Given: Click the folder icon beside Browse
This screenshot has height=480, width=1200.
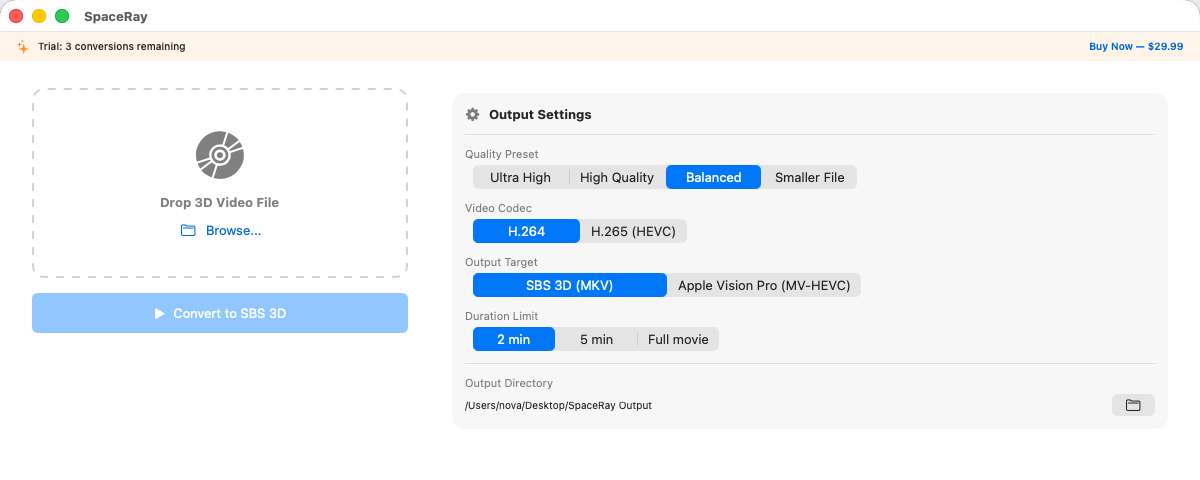Looking at the screenshot, I should coord(188,231).
